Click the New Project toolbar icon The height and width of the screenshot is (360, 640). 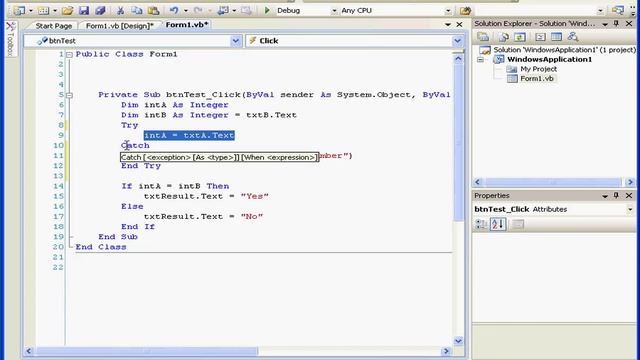click(19, 10)
